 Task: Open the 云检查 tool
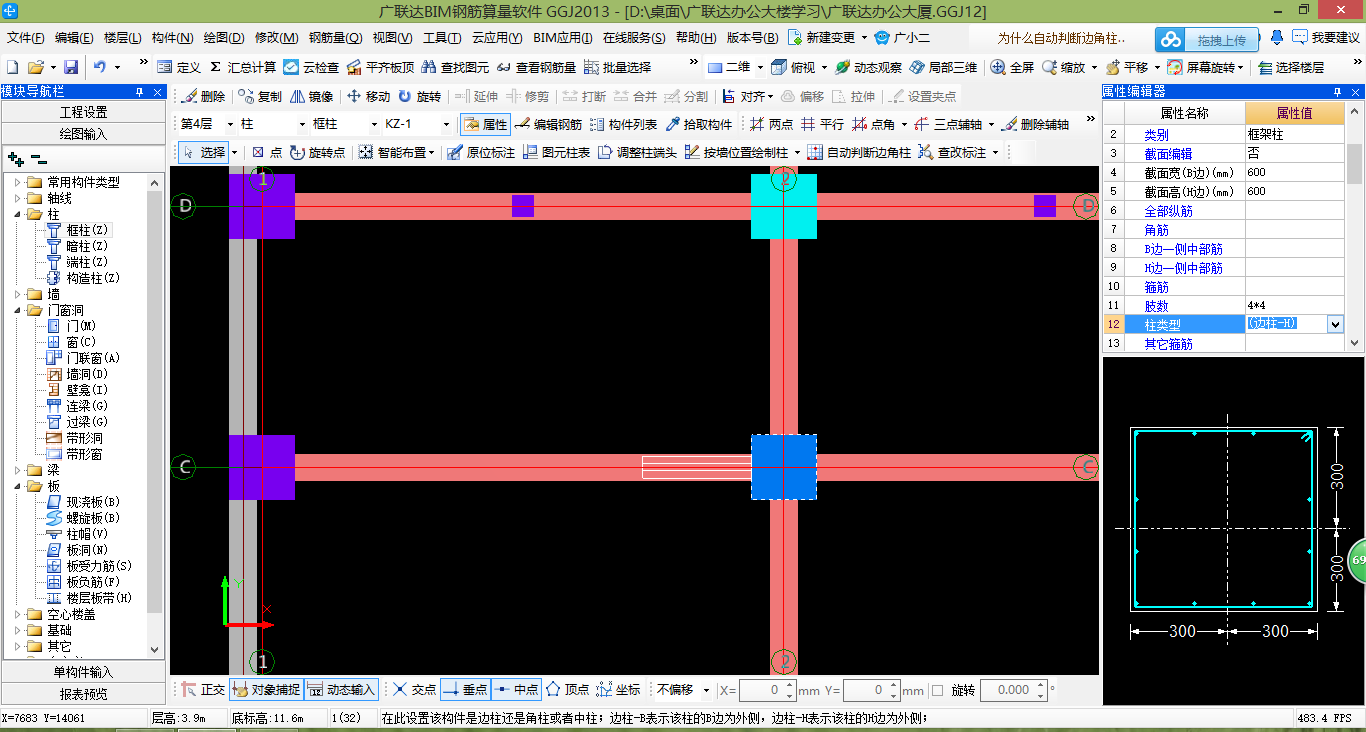click(311, 67)
